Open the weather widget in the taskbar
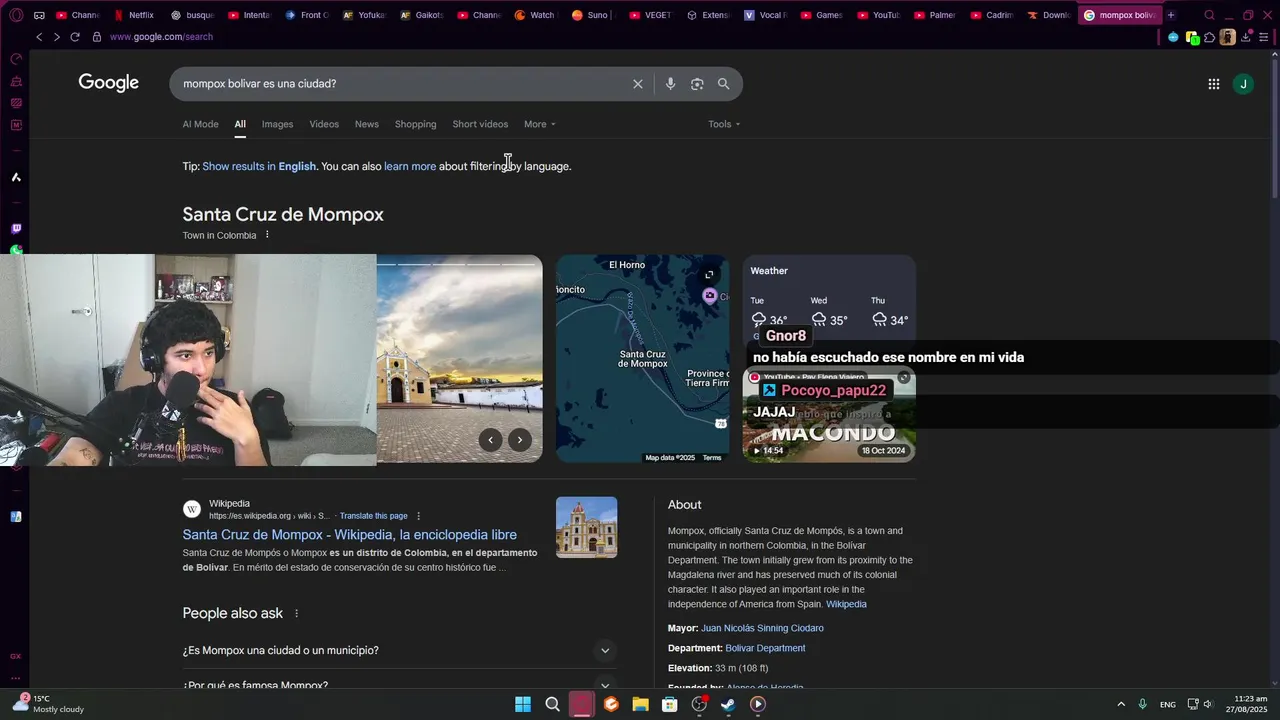Image resolution: width=1280 pixels, height=720 pixels. [47, 704]
